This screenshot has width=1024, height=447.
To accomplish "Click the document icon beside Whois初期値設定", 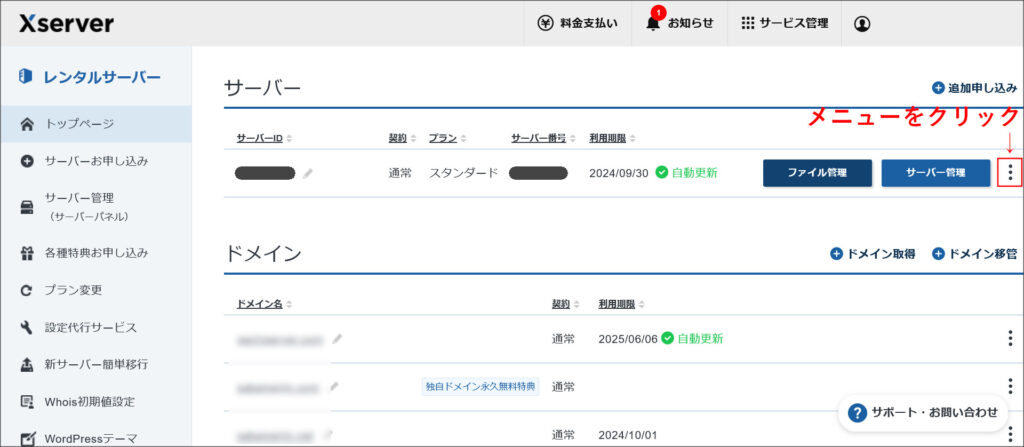I will point(27,401).
